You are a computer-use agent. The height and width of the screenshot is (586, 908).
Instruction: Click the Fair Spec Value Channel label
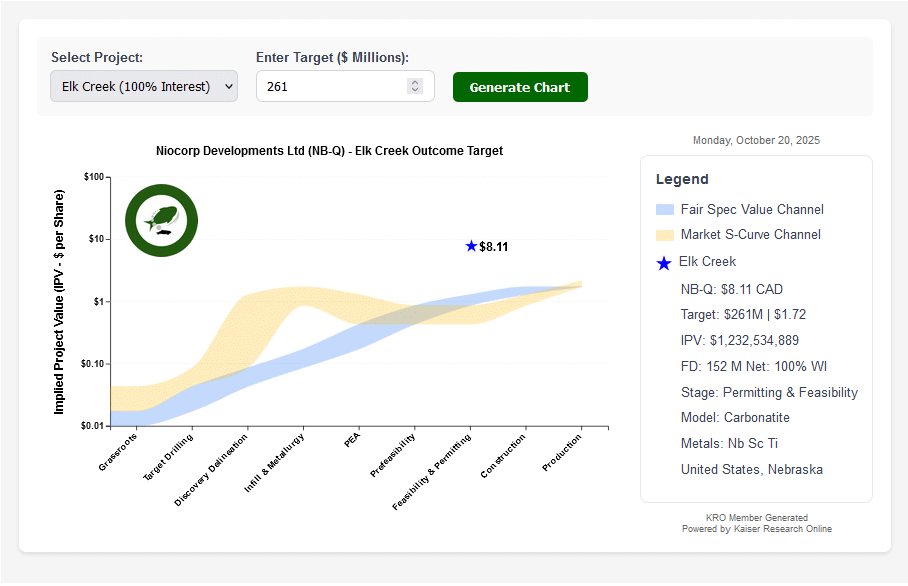click(752, 210)
